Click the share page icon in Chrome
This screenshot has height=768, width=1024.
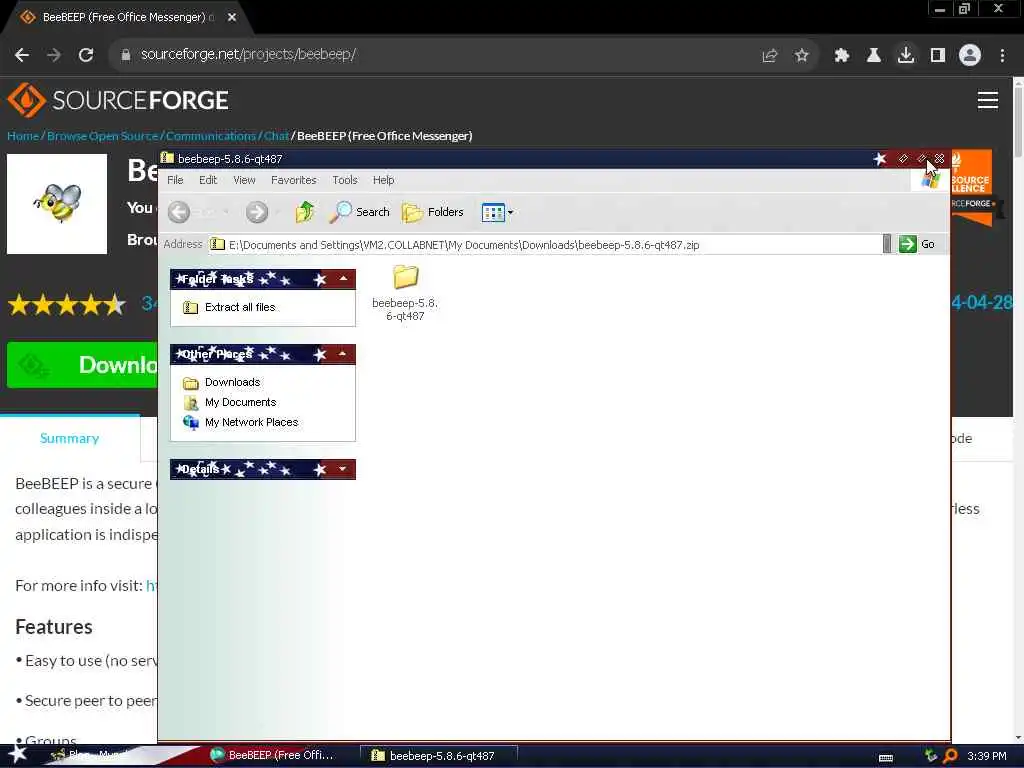point(770,56)
